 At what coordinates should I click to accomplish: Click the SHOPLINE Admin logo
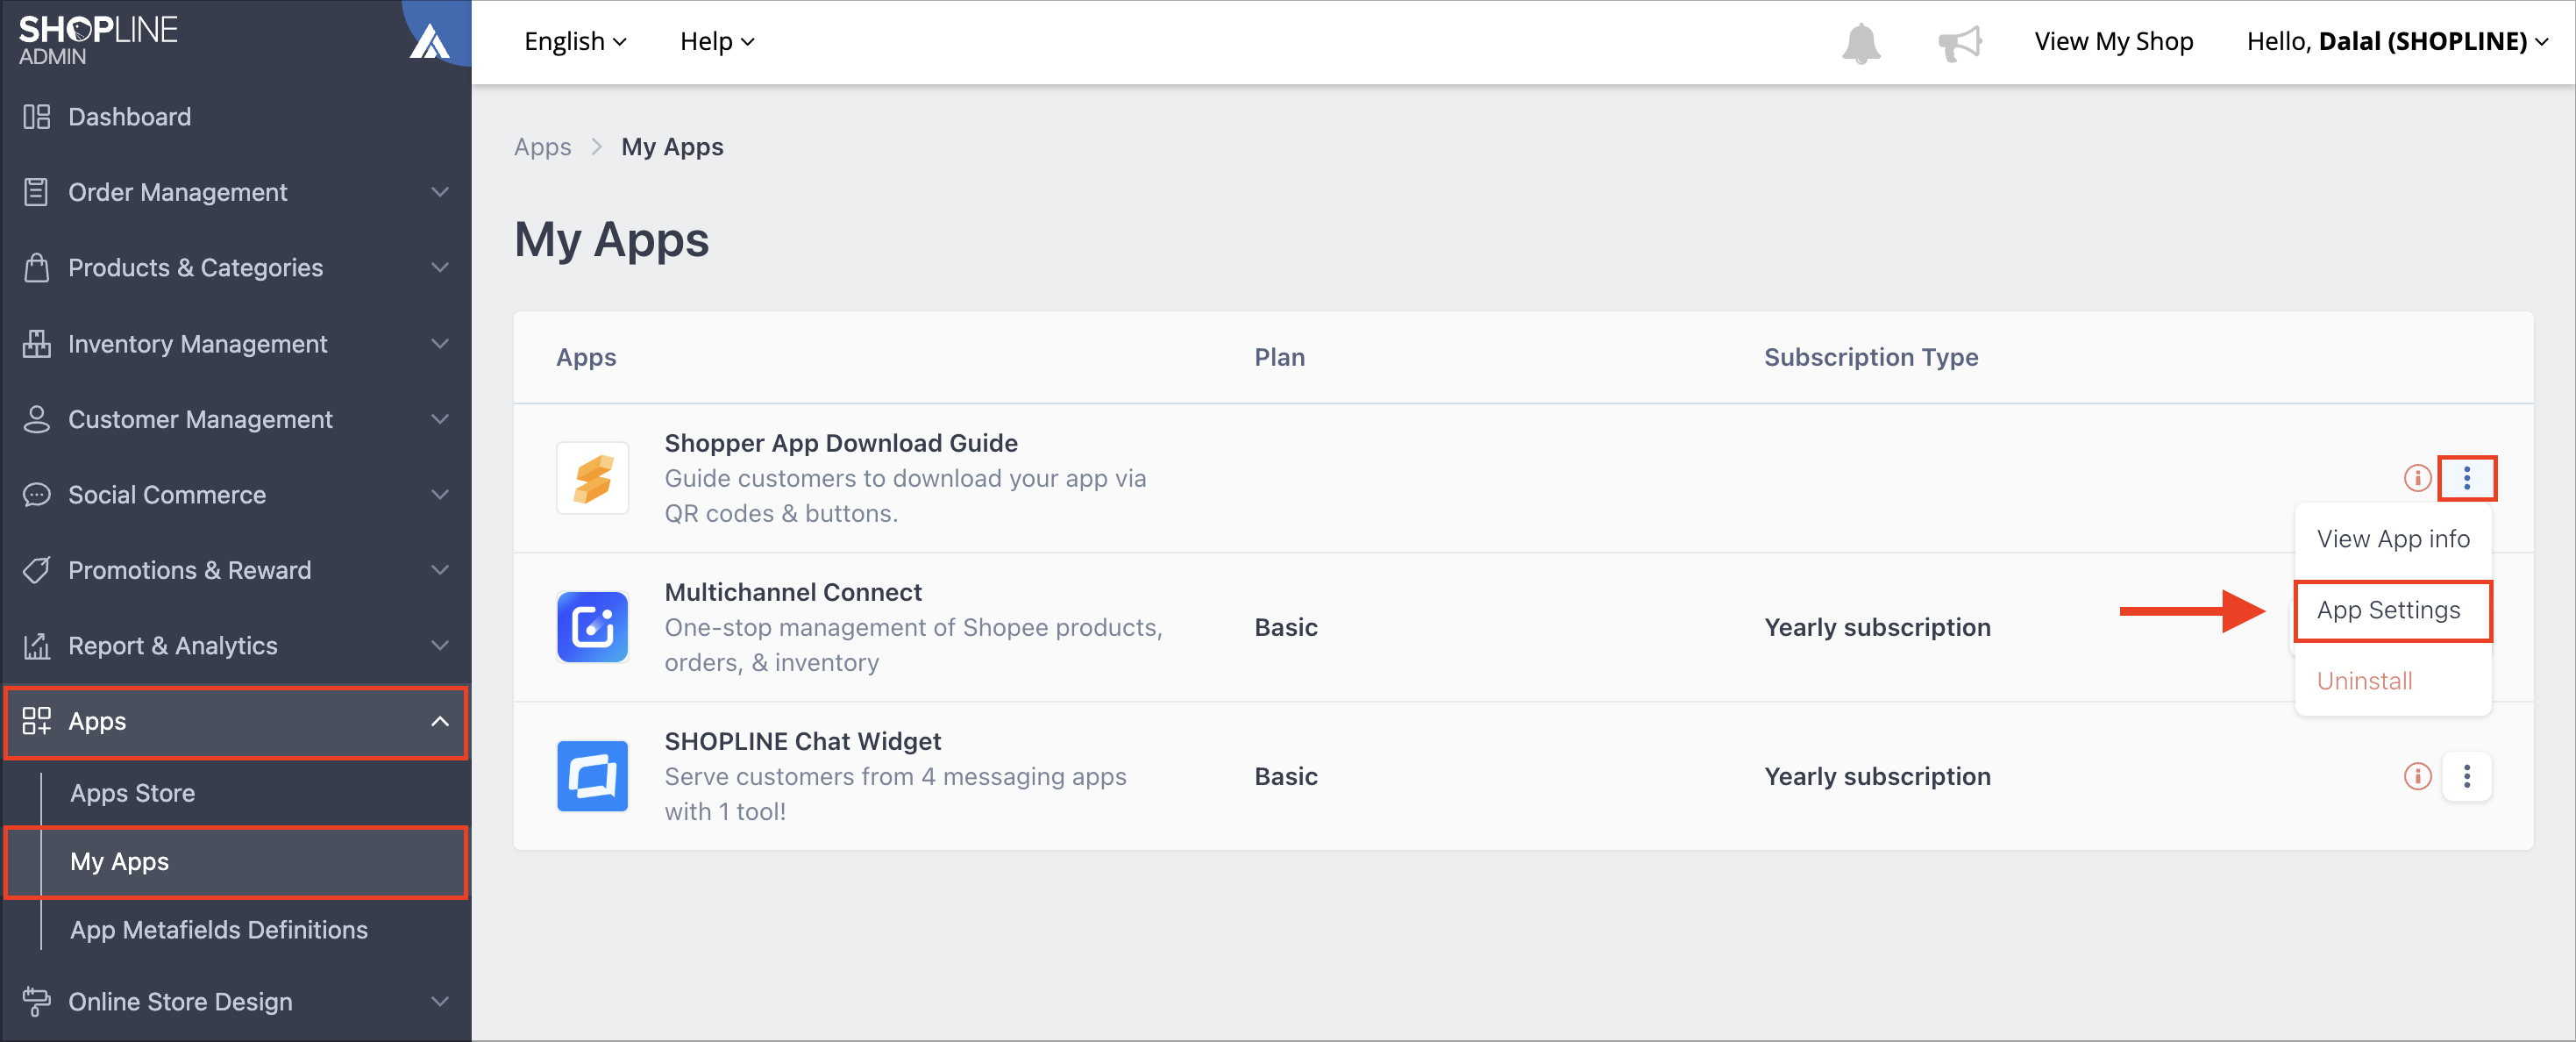pyautogui.click(x=98, y=40)
